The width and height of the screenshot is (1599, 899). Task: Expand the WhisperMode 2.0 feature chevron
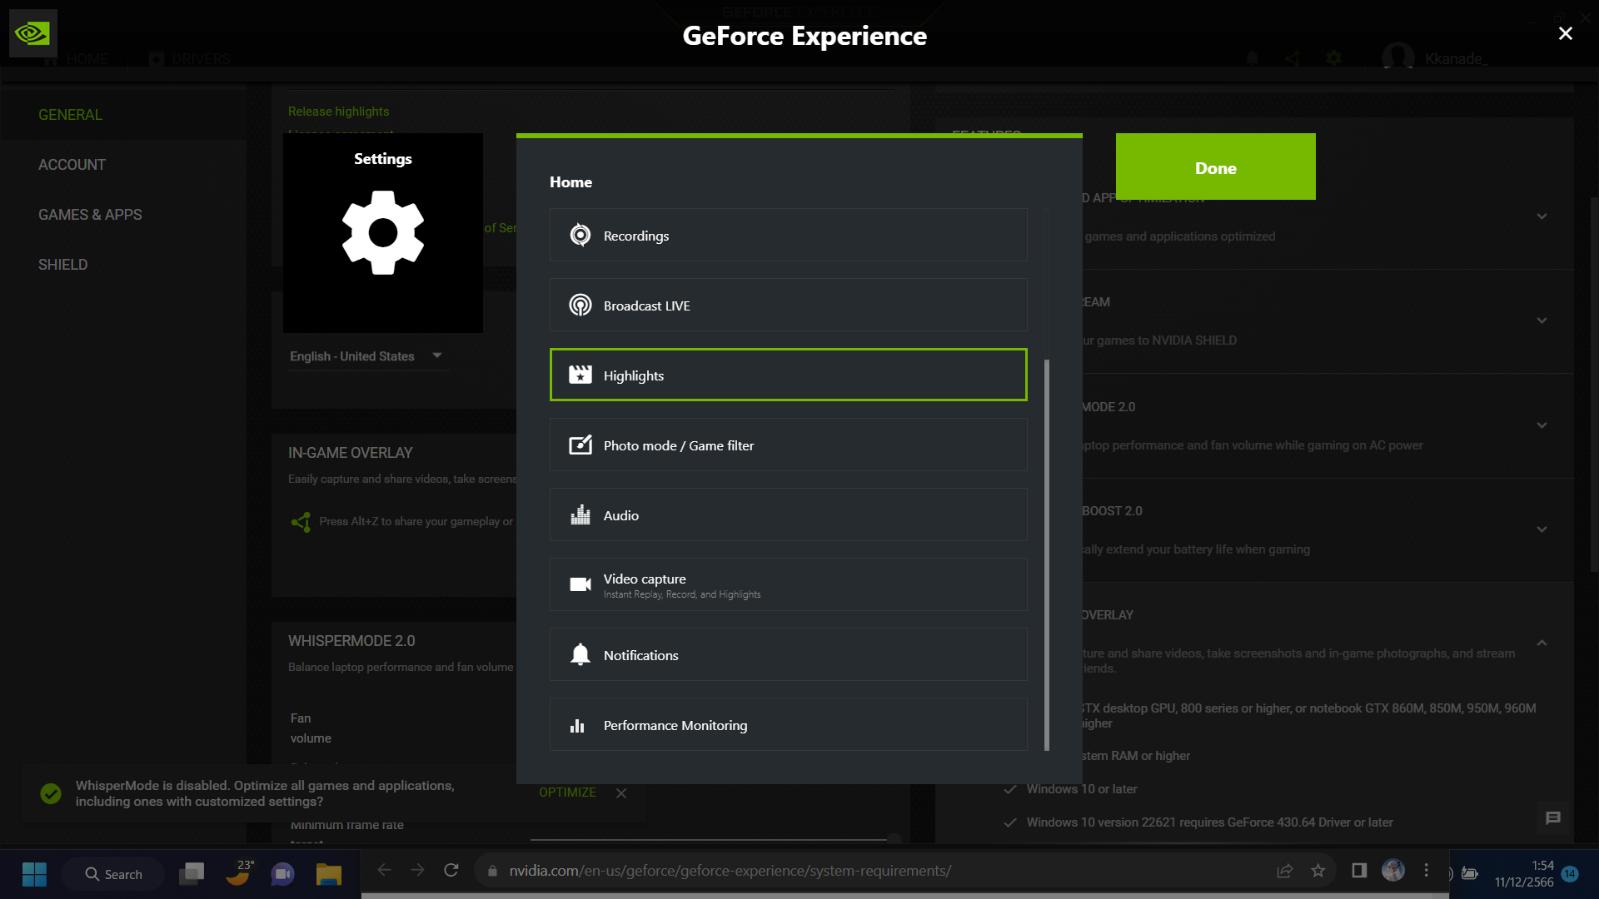pos(1541,425)
